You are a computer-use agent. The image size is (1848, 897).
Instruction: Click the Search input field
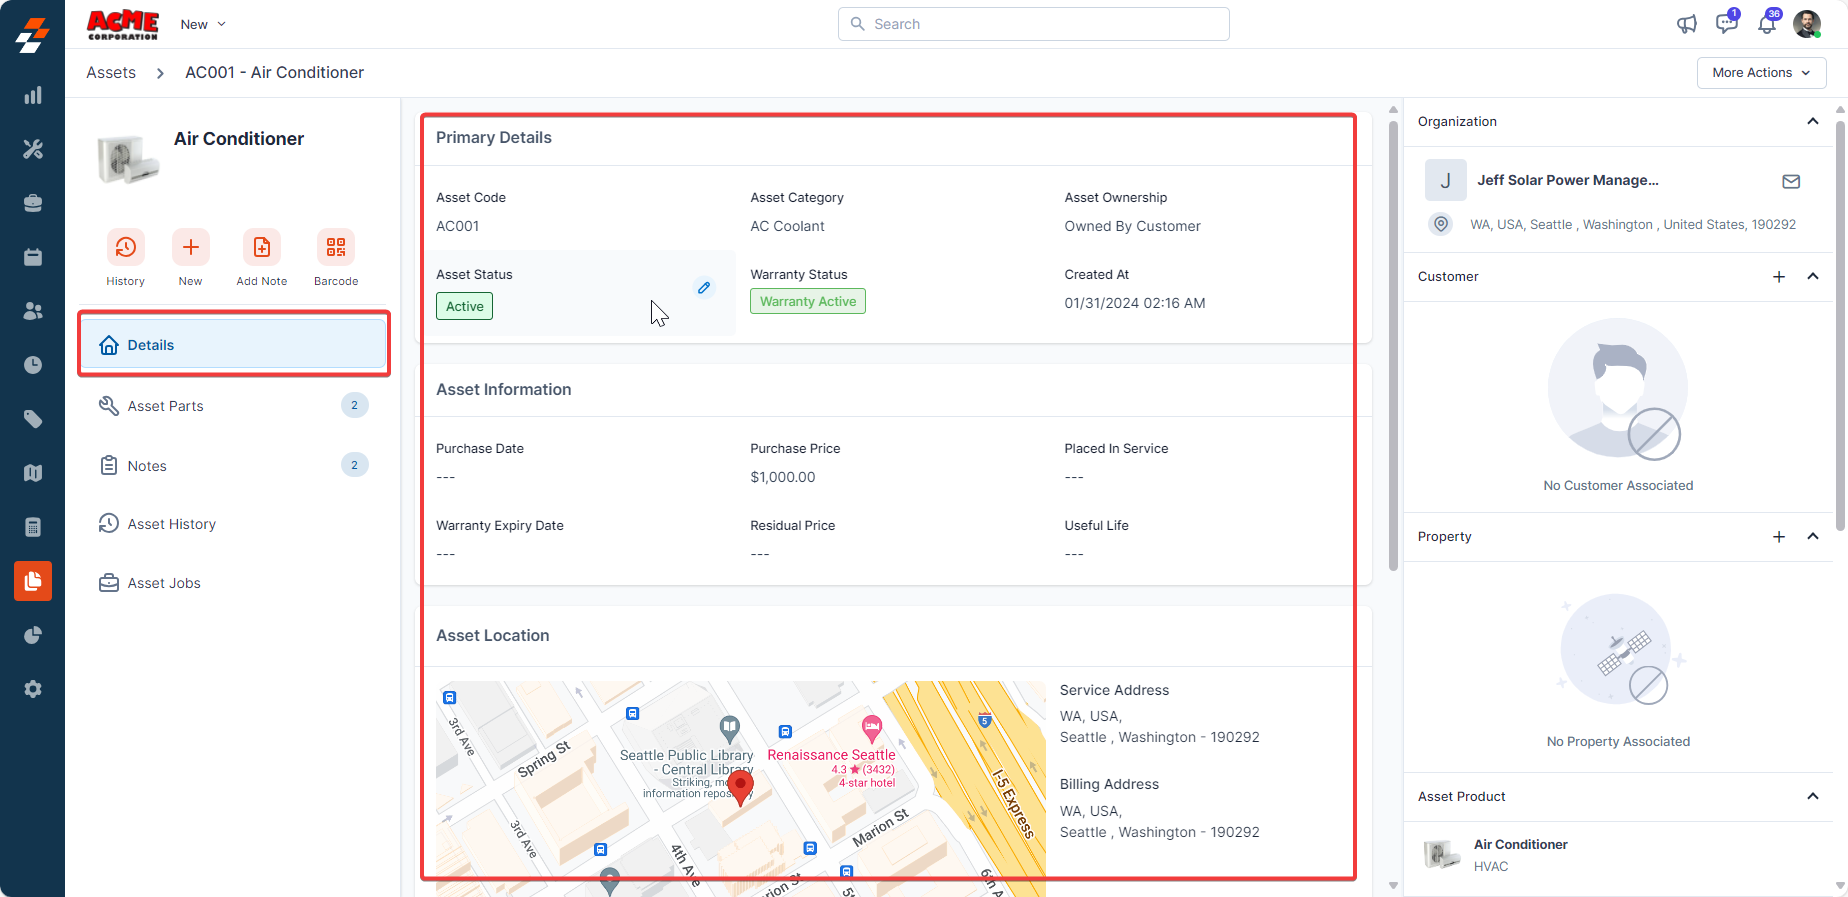pos(1034,24)
